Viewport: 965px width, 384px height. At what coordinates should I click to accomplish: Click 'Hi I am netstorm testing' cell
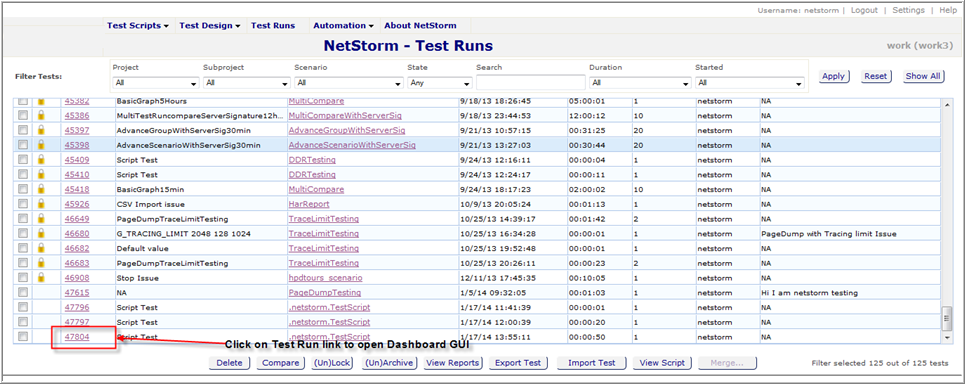(x=850, y=292)
